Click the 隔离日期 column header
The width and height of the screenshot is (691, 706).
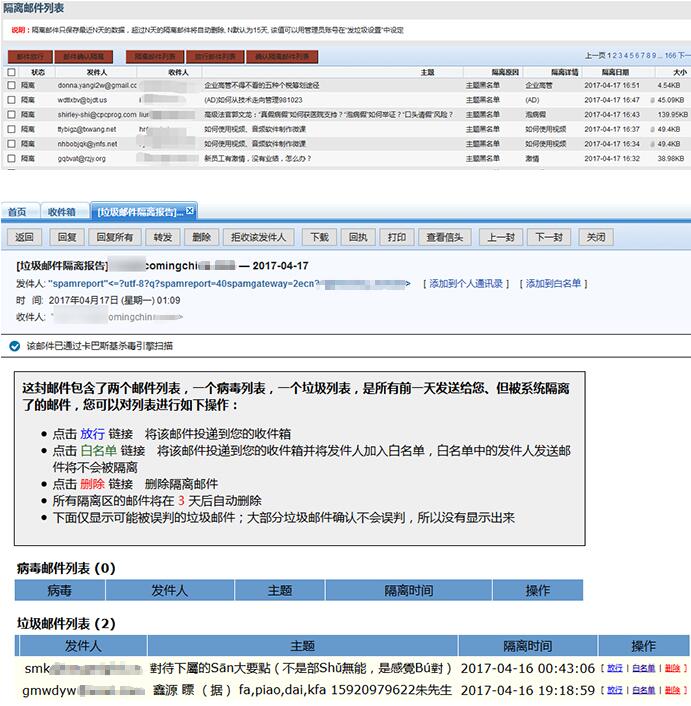pos(615,72)
